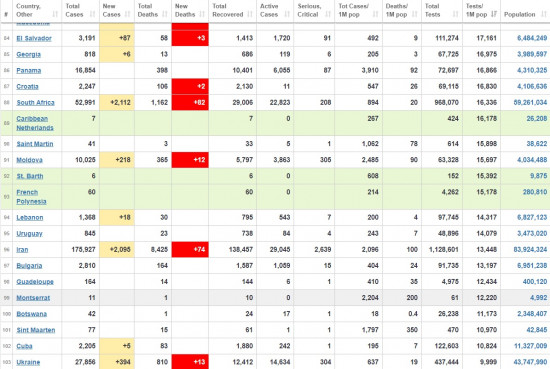The width and height of the screenshot is (550, 369).
Task: Select South Africa new cases +2,112 cell
Action: (x=117, y=103)
